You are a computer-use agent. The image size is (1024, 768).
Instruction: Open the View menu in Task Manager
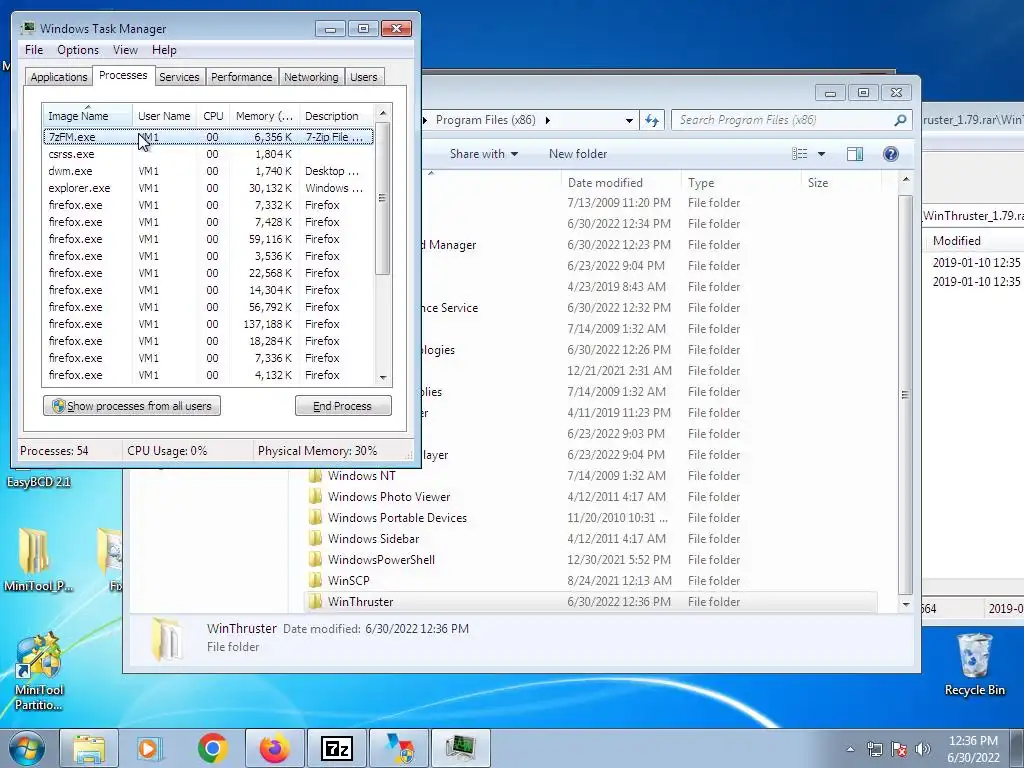point(125,50)
